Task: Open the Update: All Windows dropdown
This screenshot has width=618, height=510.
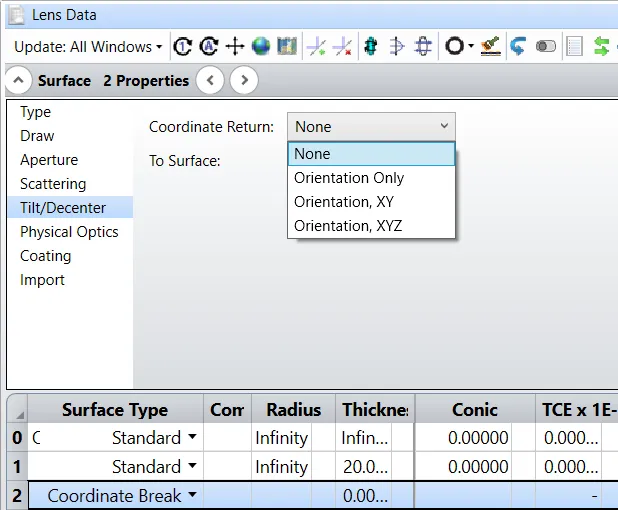Action: pos(88,47)
